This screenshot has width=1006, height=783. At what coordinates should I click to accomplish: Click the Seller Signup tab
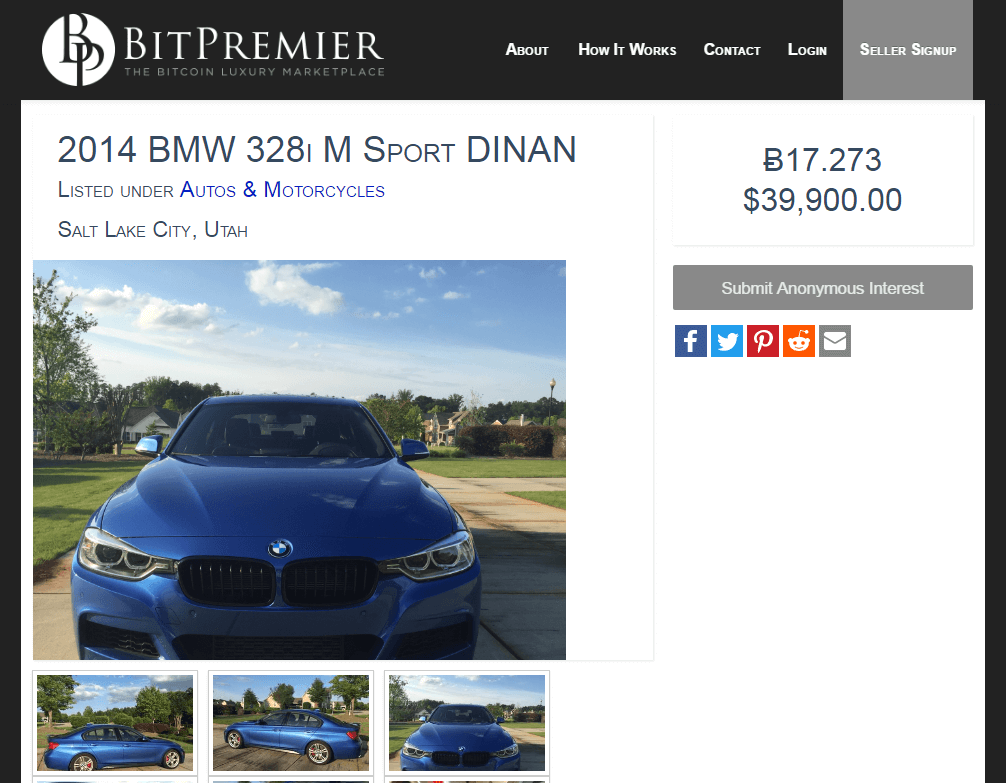[907, 49]
